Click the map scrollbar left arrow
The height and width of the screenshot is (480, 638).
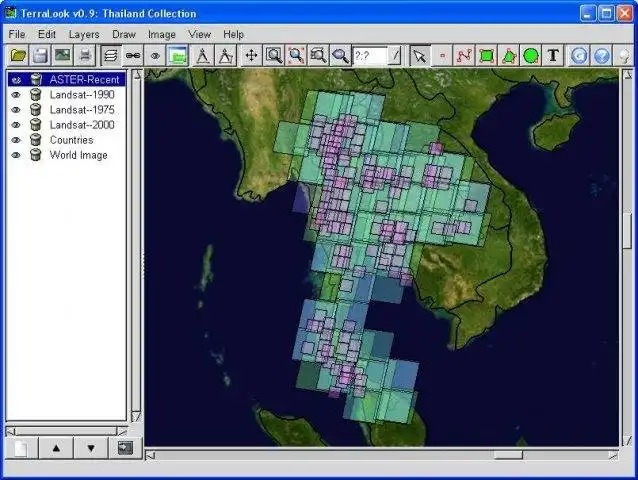point(150,455)
